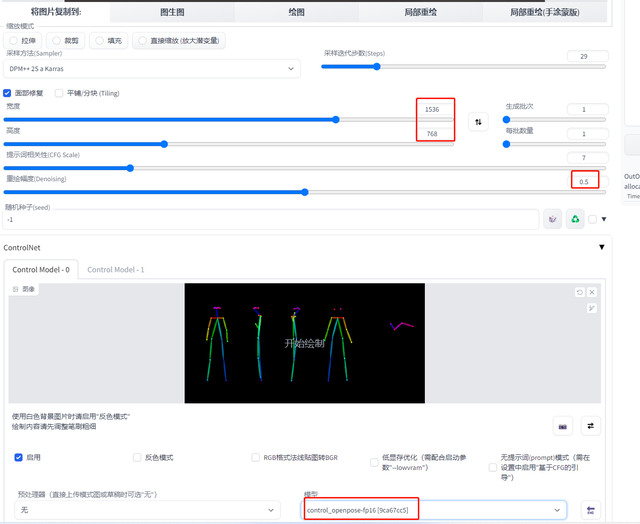Click the CFG Scale value field 7
The height and width of the screenshot is (524, 640).
pos(587,158)
